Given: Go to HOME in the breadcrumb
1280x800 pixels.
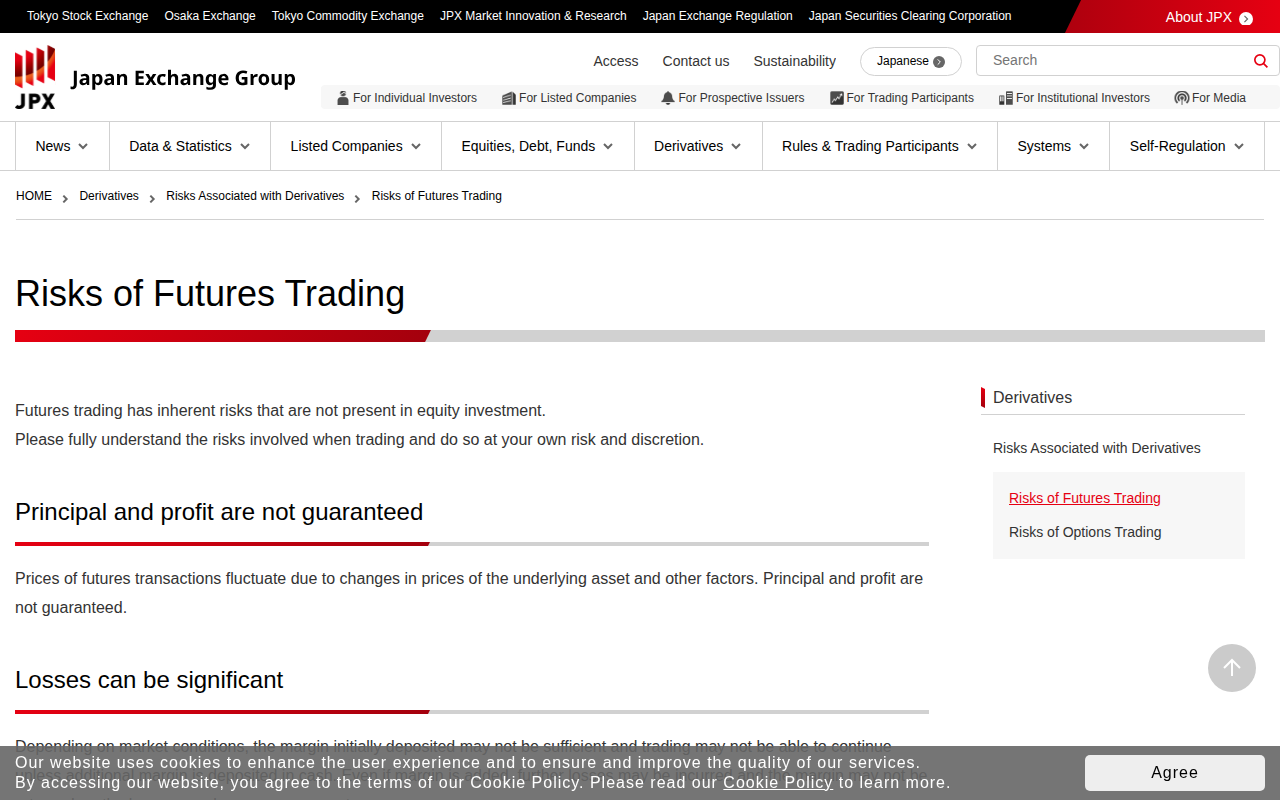Looking at the screenshot, I should click(x=34, y=196).
